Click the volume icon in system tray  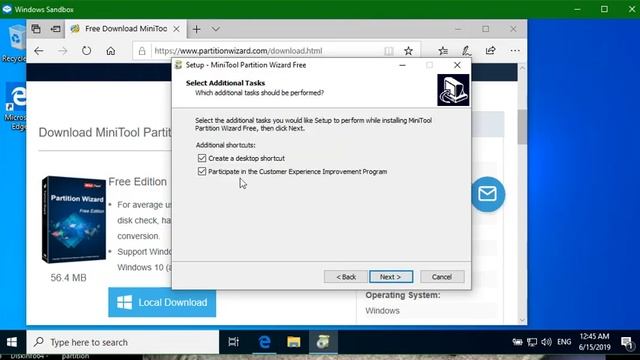click(x=547, y=342)
